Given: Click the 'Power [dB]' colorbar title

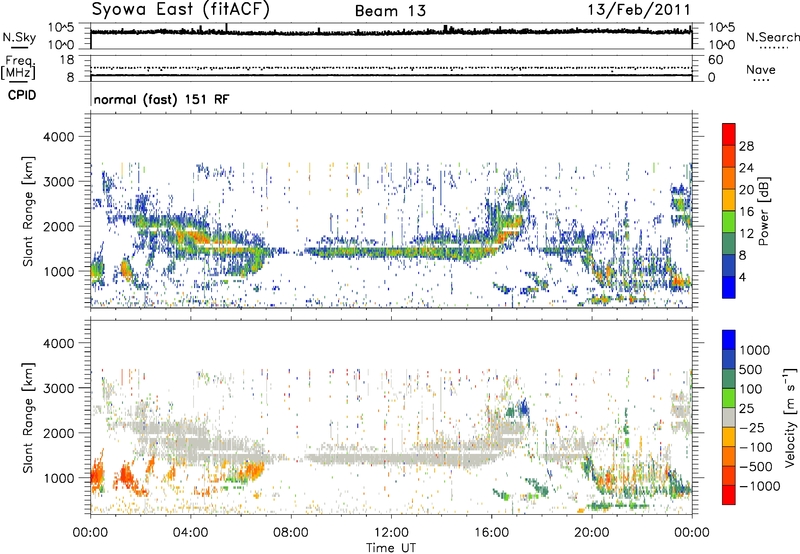Looking at the screenshot, I should (763, 211).
